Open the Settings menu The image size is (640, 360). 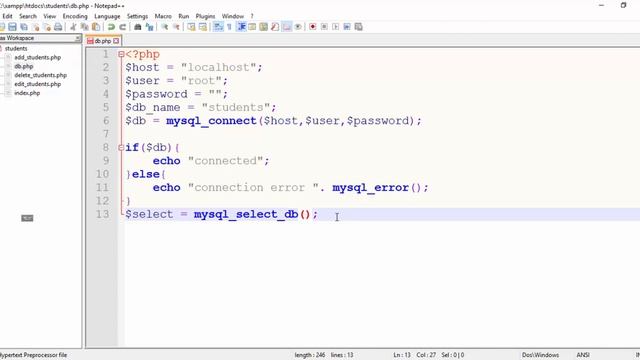(137, 16)
